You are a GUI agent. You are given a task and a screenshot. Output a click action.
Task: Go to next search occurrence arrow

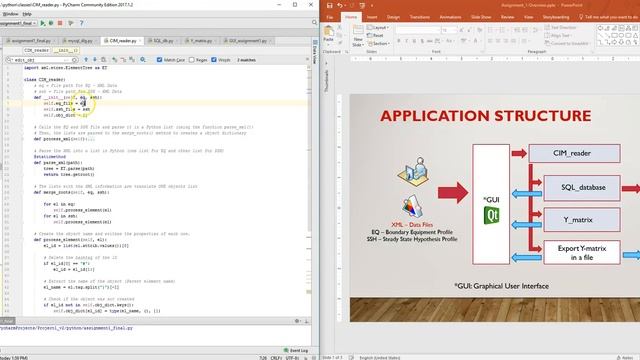(x=95, y=60)
